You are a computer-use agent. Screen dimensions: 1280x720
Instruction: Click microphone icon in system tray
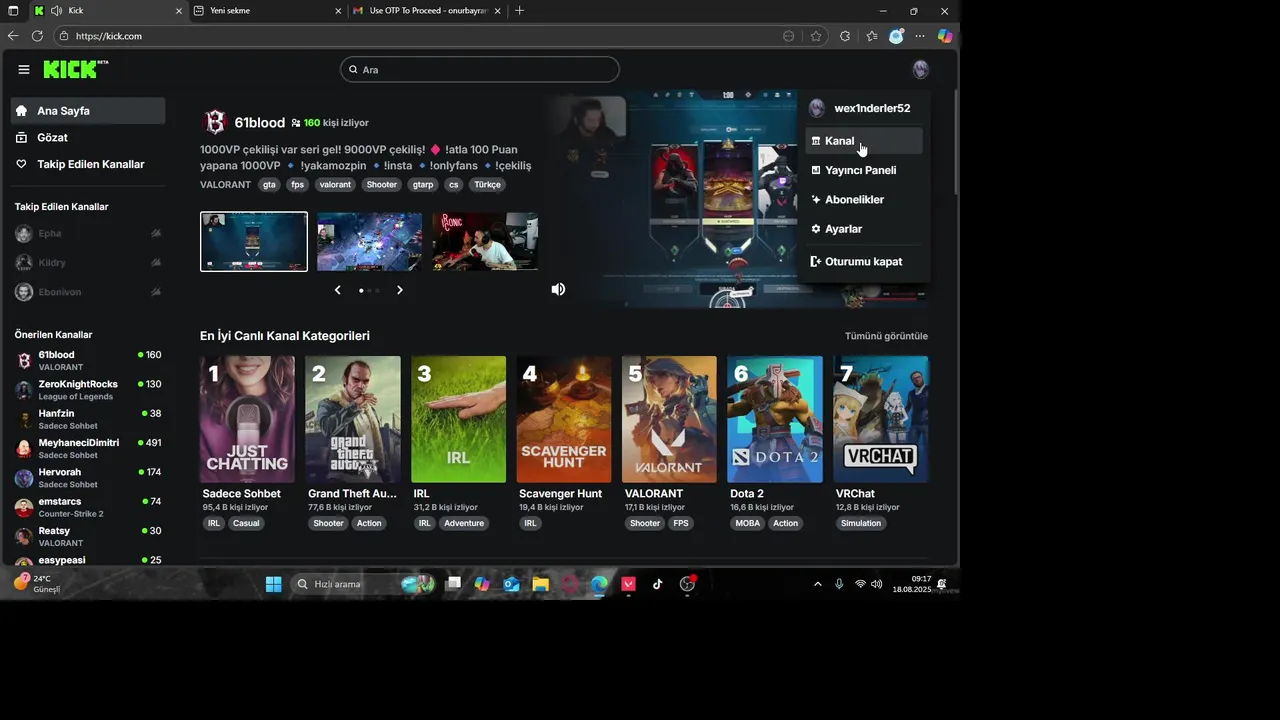coord(839,584)
